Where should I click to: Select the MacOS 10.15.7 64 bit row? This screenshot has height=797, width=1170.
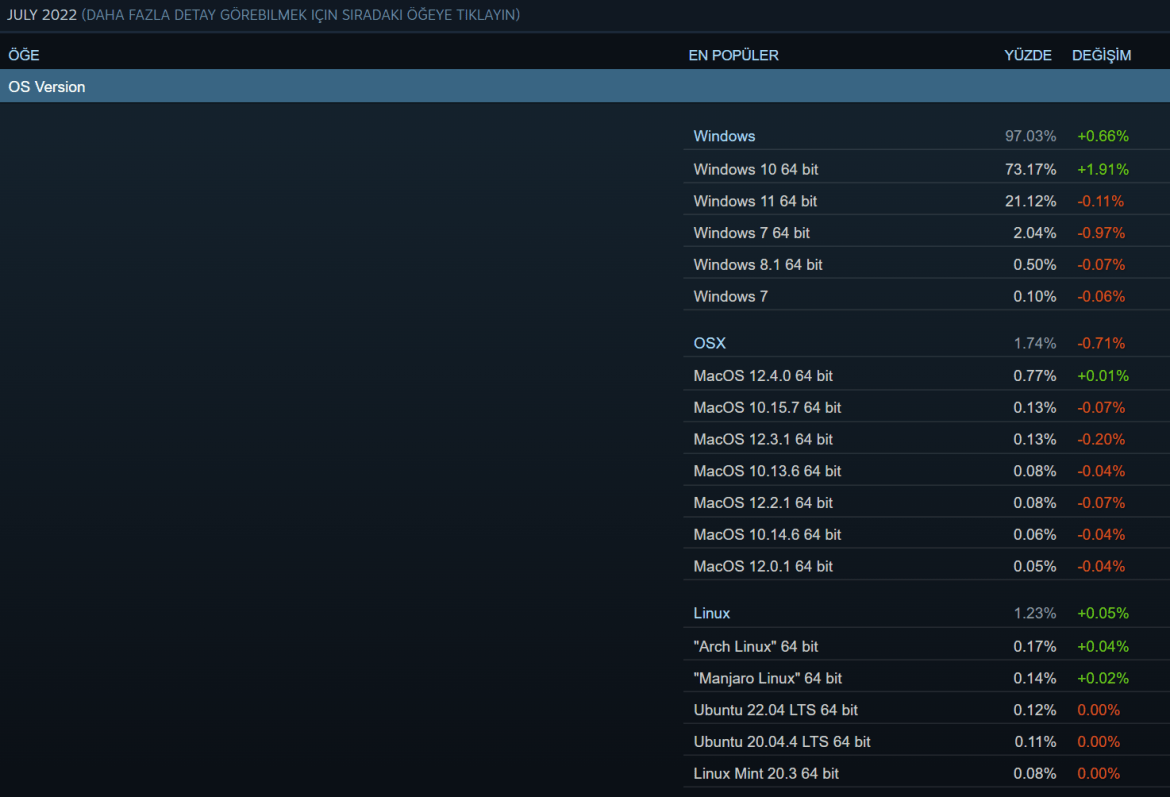coord(926,407)
